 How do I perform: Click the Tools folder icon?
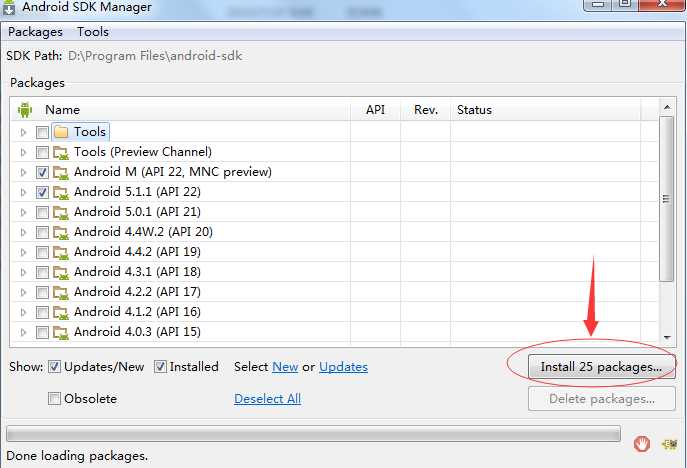[x=61, y=132]
